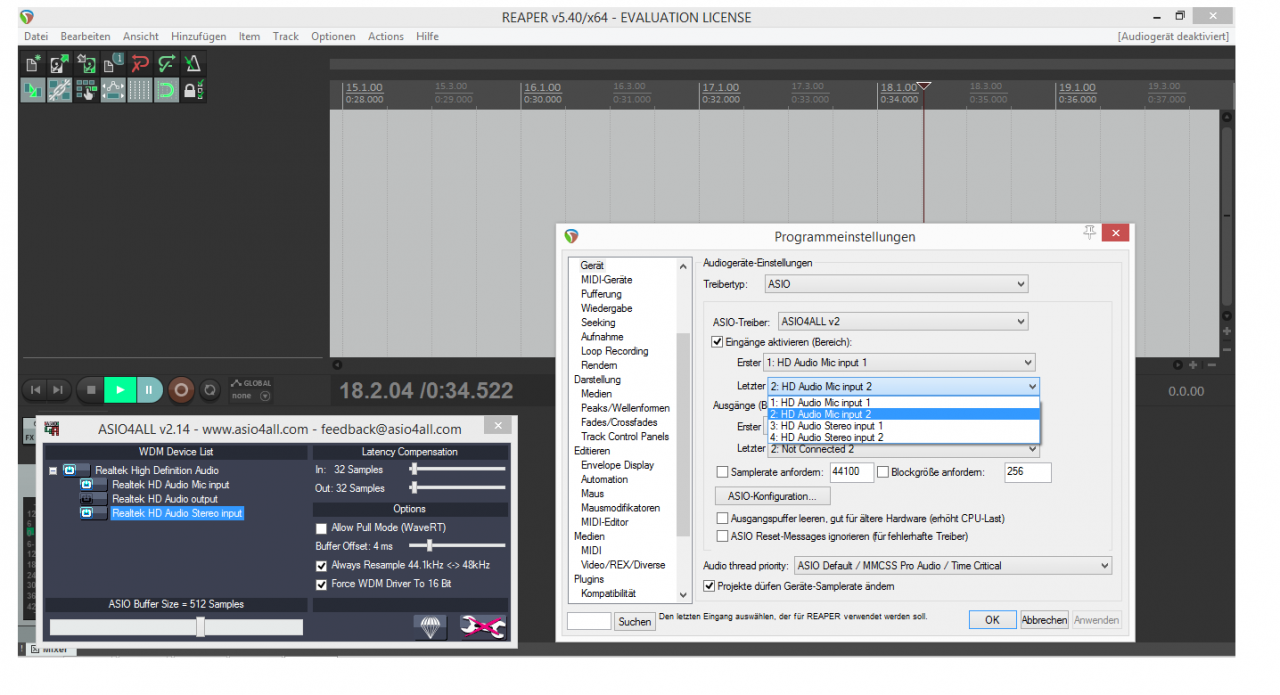This screenshot has width=1280, height=695.
Task: Reset ASIO4ALL defaults with parachute icon
Action: tap(430, 626)
